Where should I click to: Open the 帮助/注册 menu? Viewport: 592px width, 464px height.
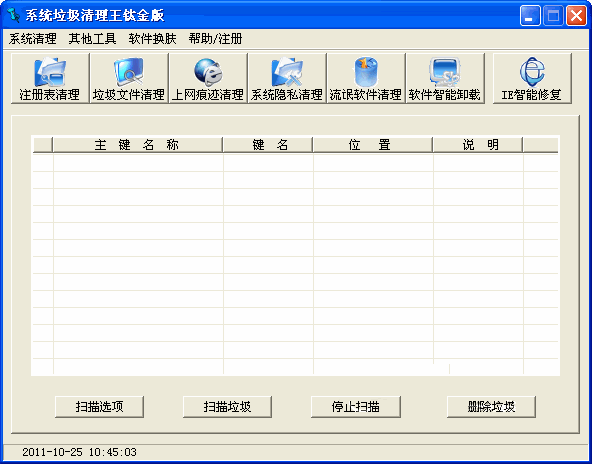click(x=215, y=39)
